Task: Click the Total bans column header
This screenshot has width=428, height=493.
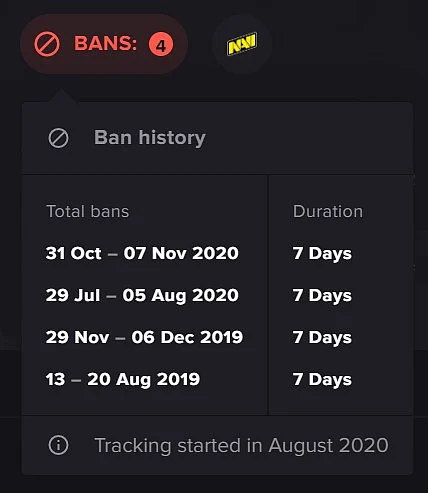Action: (x=88, y=211)
